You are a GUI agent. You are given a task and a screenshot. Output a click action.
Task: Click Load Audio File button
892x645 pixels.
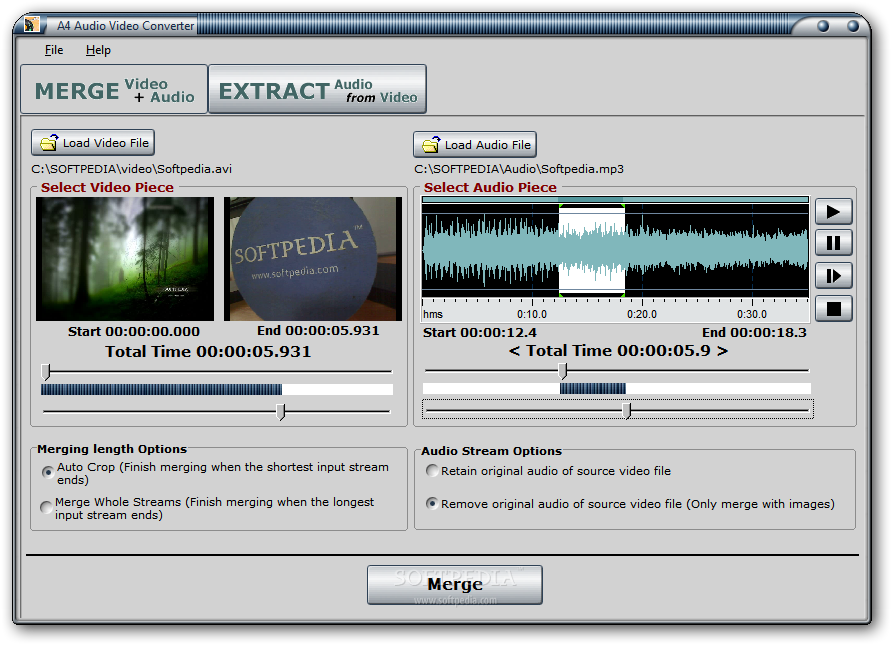tap(475, 145)
